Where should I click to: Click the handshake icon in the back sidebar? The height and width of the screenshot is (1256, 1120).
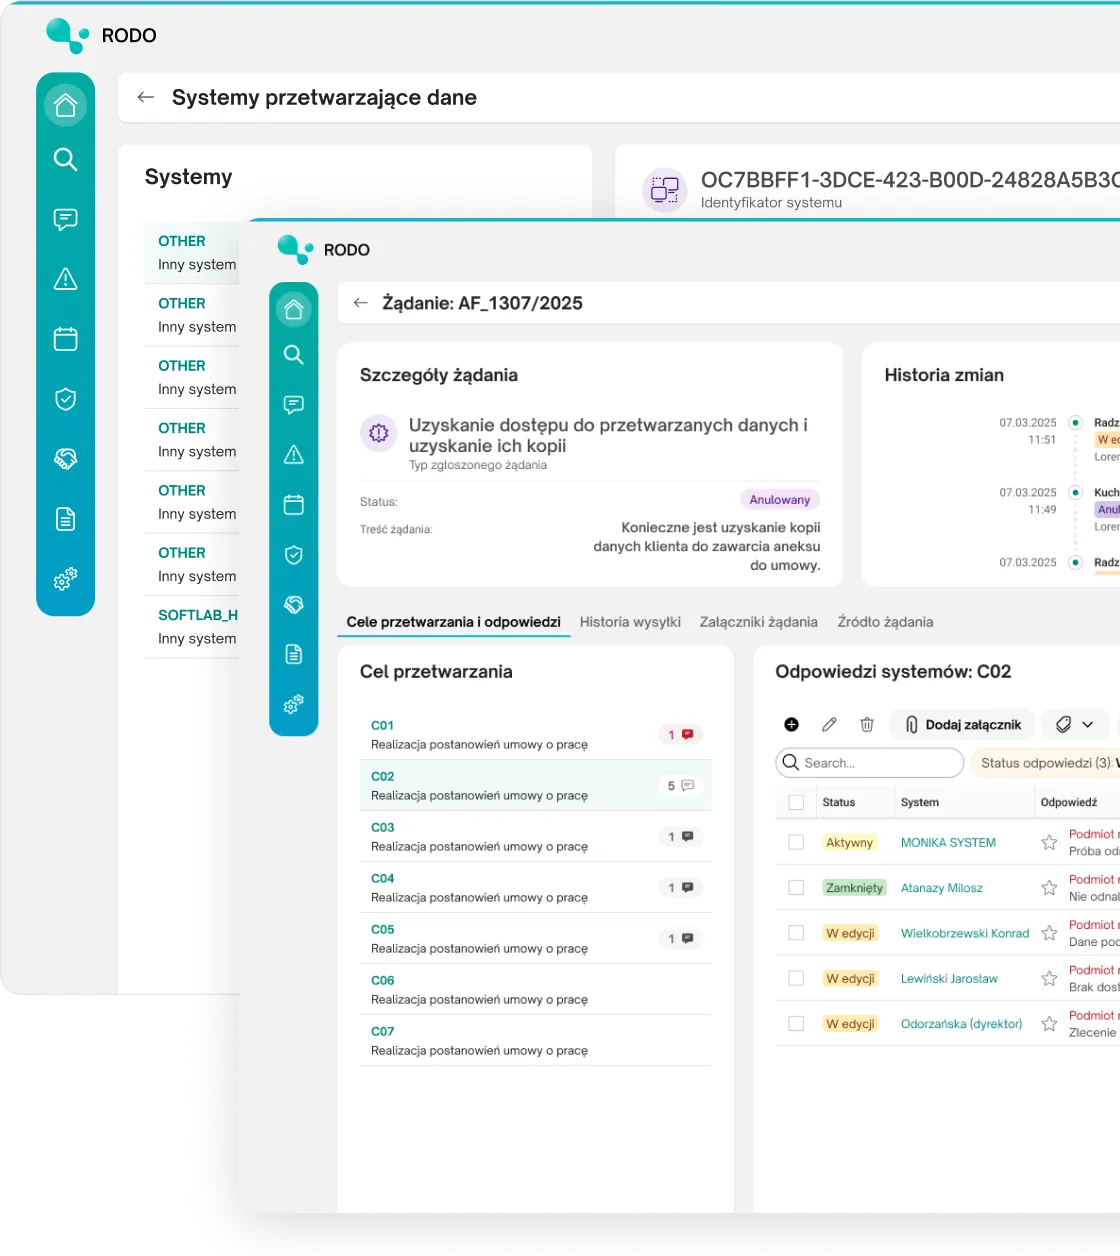click(65, 459)
